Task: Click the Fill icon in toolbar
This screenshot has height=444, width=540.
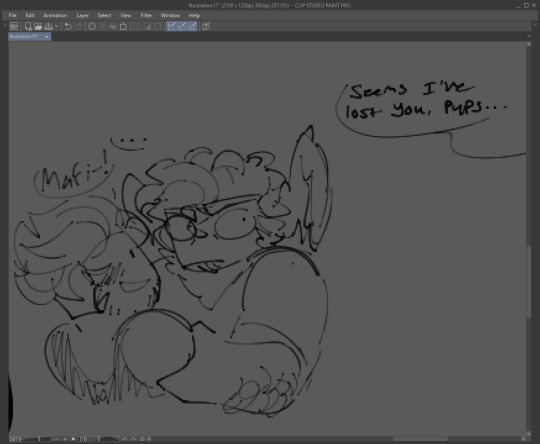Action: (113, 26)
